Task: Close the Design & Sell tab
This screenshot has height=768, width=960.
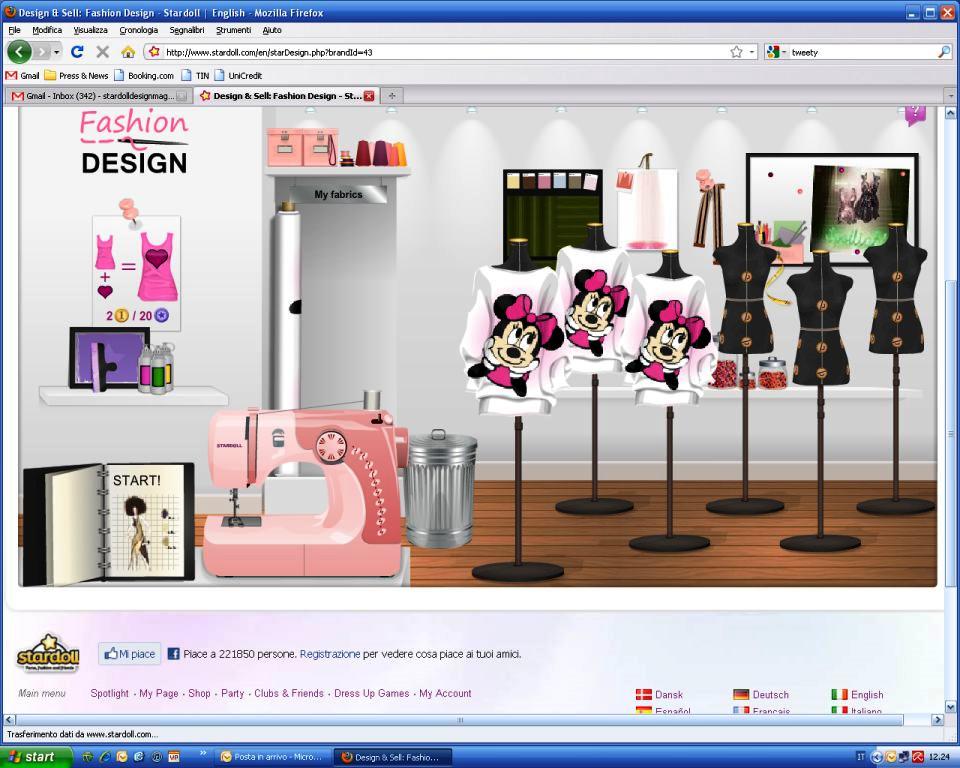Action: pyautogui.click(x=369, y=96)
